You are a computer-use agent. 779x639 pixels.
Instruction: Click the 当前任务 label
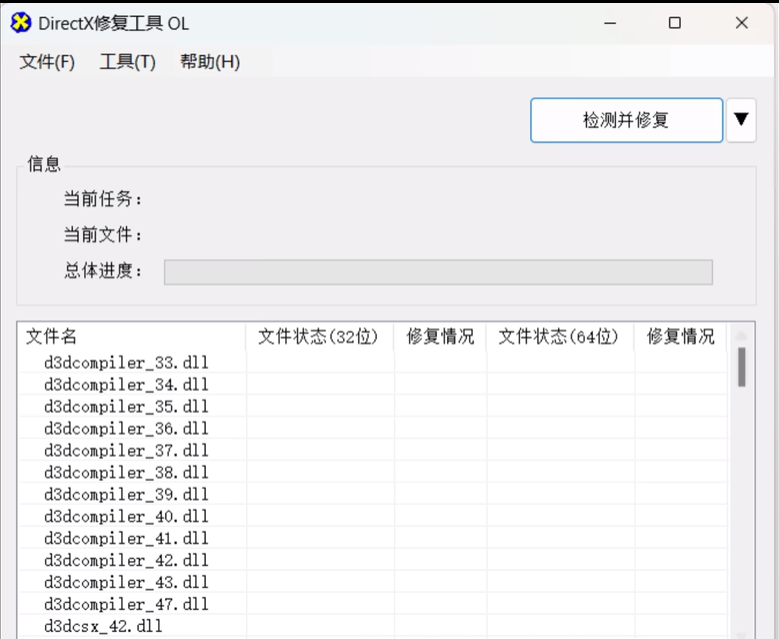click(103, 199)
